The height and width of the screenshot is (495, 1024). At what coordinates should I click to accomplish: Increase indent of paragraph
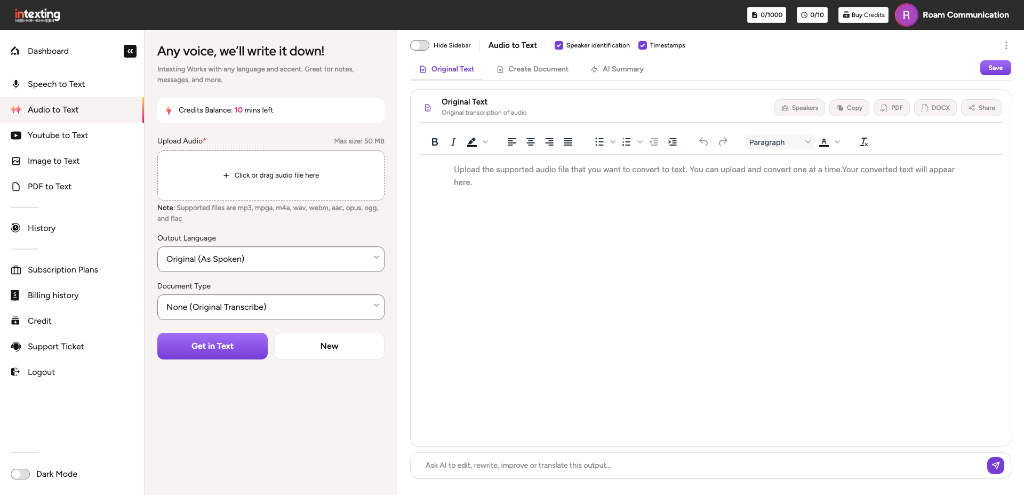[x=673, y=142]
